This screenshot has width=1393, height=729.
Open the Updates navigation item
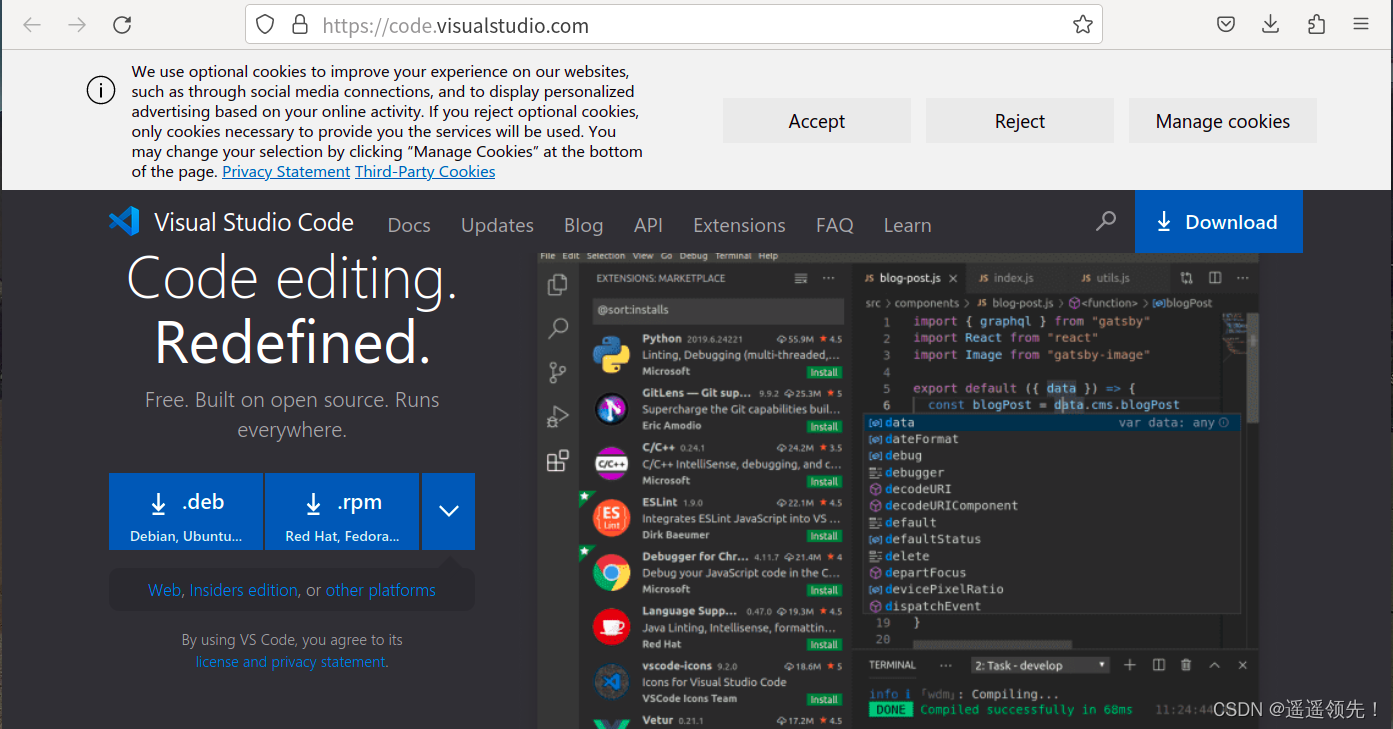[497, 225]
